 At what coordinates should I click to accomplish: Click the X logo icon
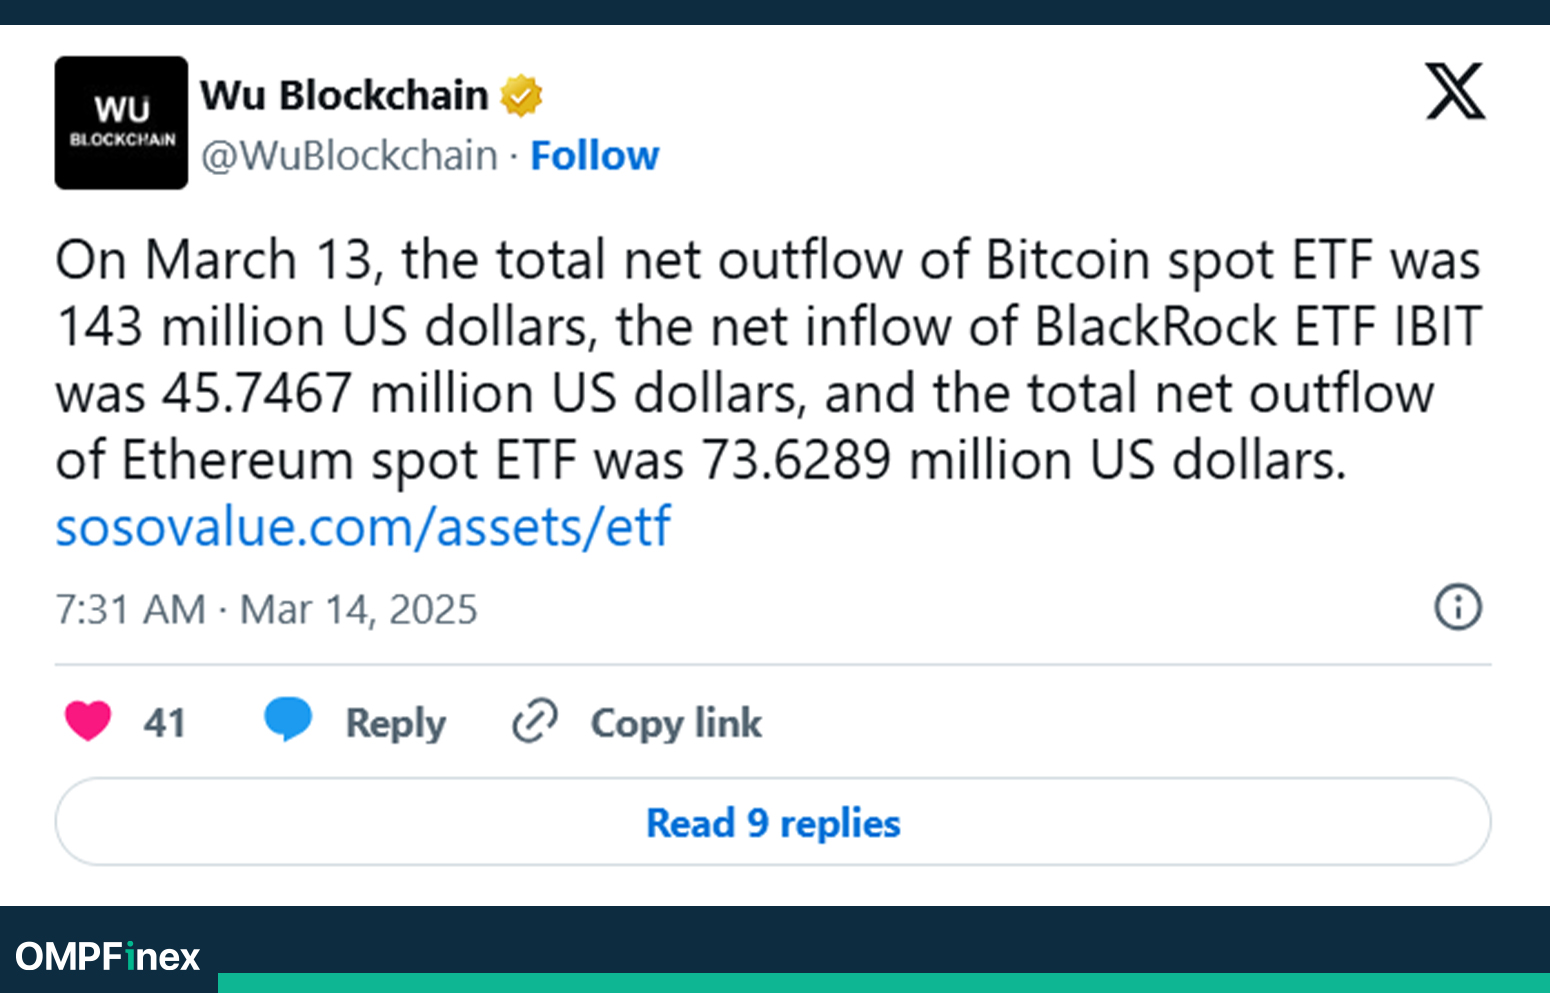coord(1455,92)
